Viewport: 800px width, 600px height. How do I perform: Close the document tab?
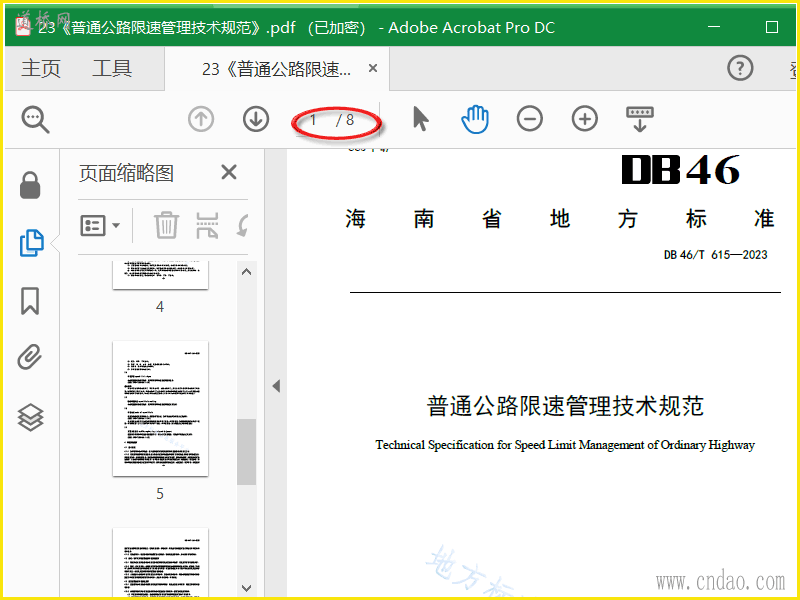pyautogui.click(x=373, y=68)
